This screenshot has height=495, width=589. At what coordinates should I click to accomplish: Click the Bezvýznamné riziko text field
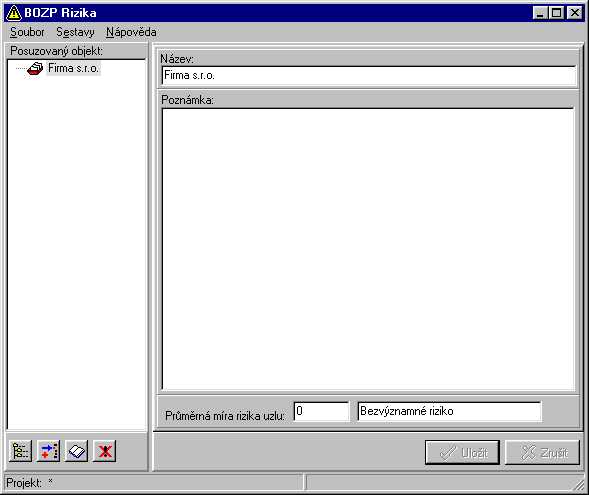pos(449,412)
